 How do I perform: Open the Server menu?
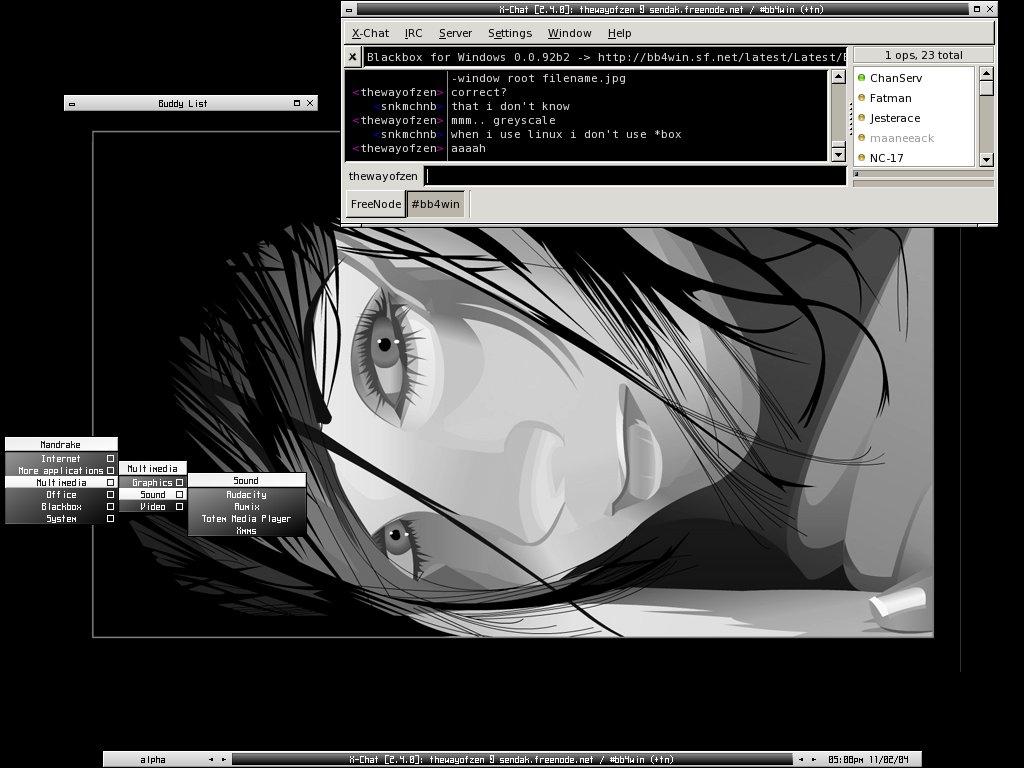click(455, 33)
